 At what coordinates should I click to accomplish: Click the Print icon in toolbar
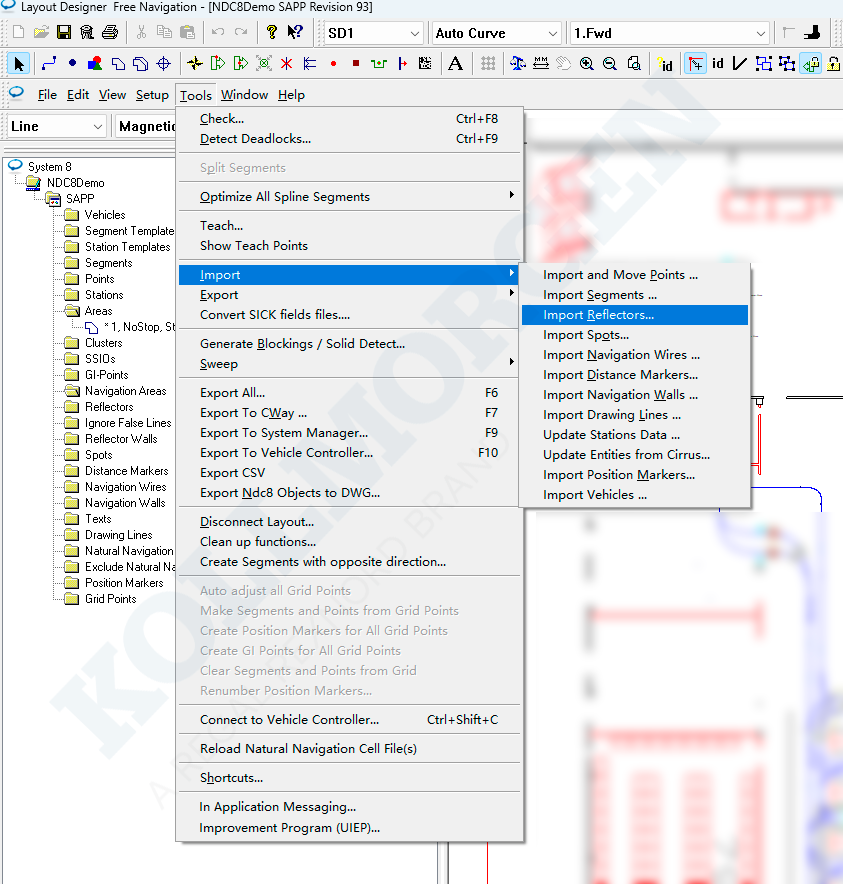pos(109,33)
